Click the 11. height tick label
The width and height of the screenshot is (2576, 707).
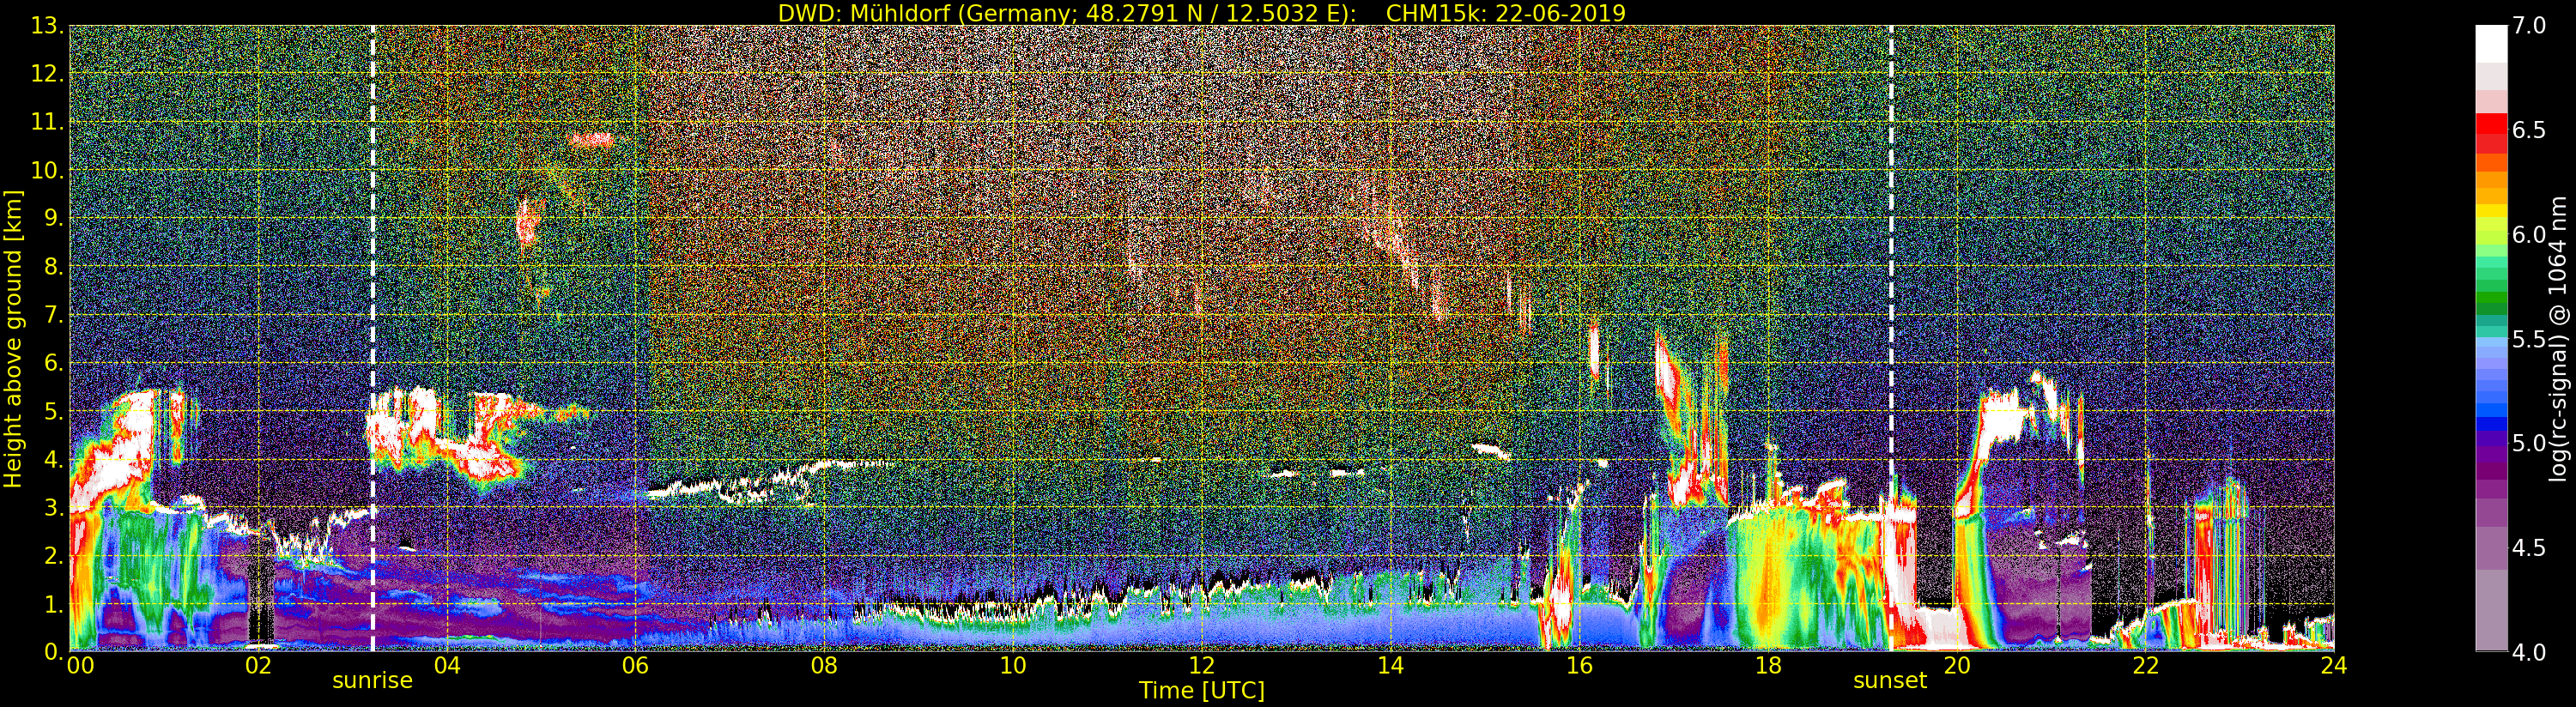click(46, 122)
